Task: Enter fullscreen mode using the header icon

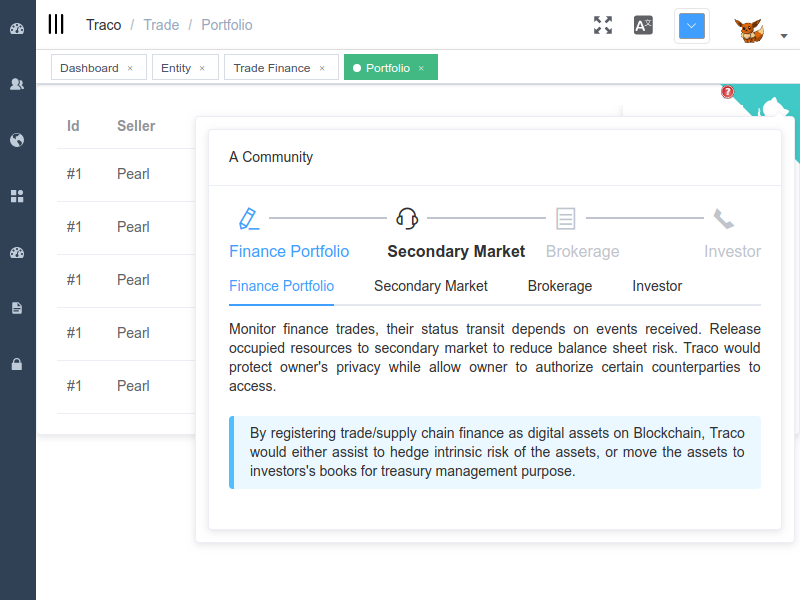Action: [602, 25]
